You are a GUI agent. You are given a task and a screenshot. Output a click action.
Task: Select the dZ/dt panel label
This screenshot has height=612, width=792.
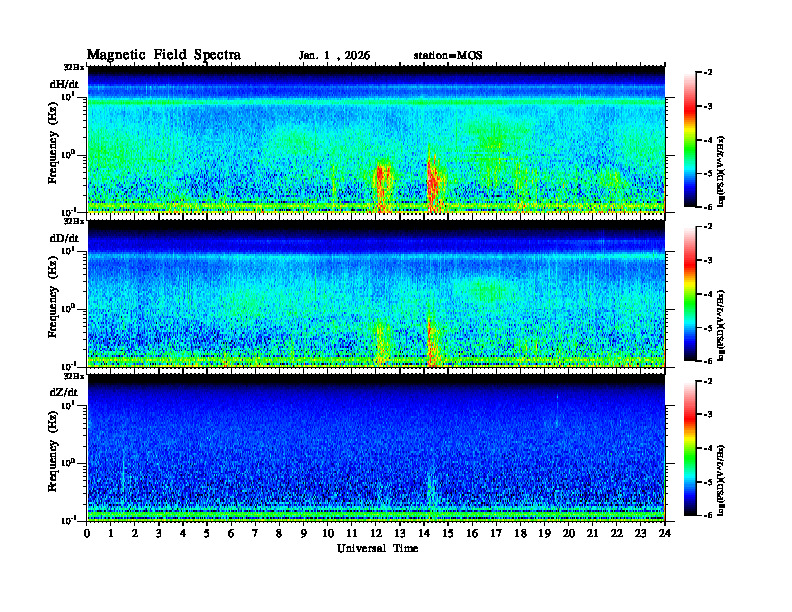point(64,392)
